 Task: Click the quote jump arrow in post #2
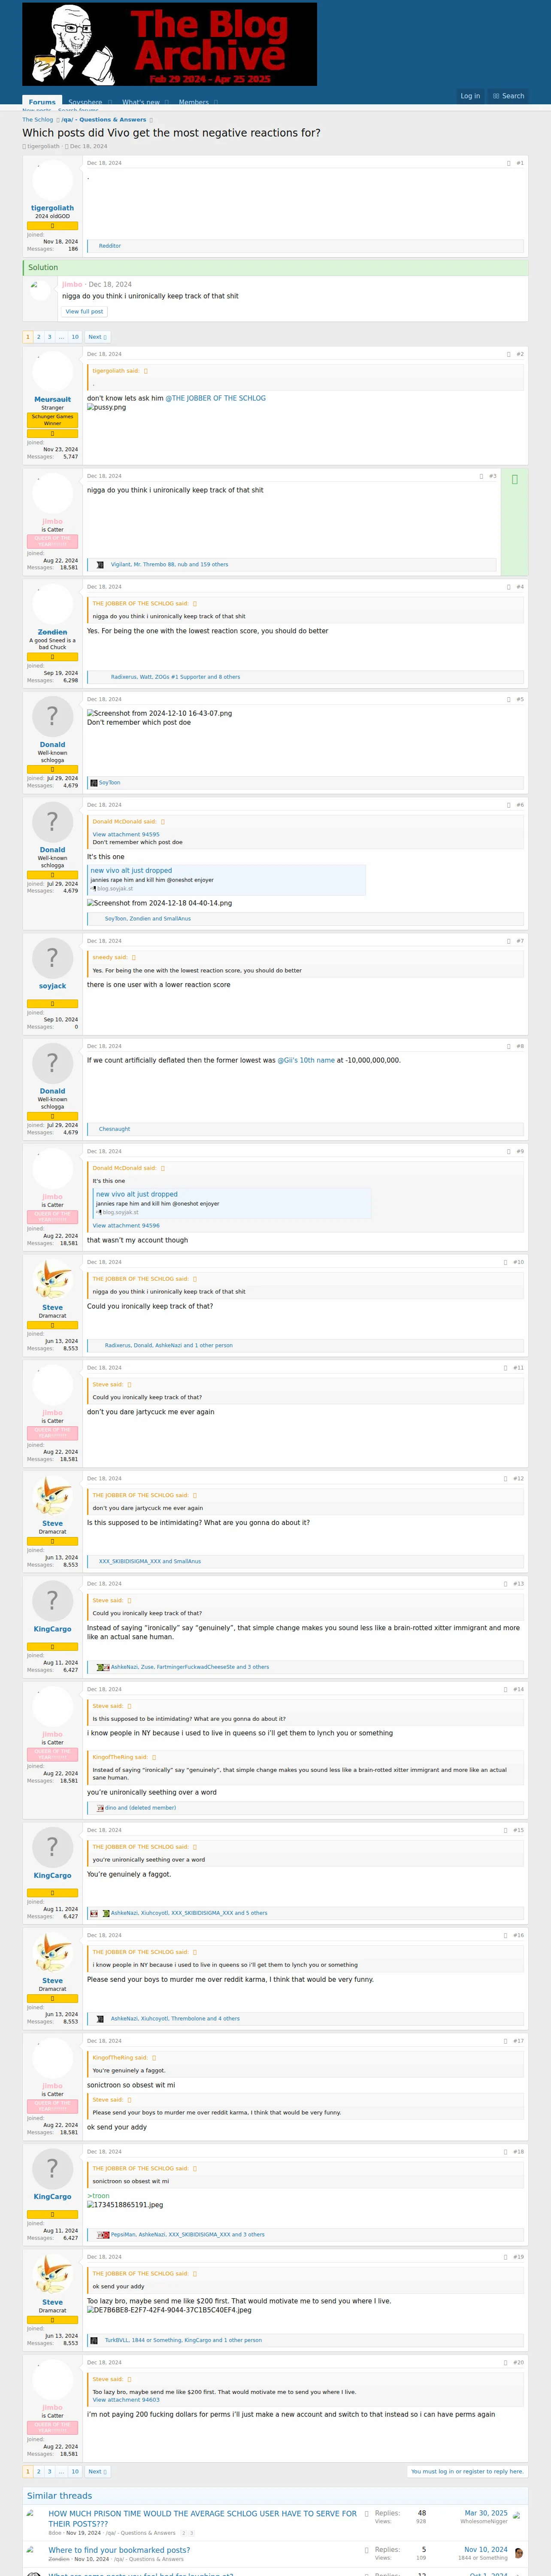tap(146, 371)
